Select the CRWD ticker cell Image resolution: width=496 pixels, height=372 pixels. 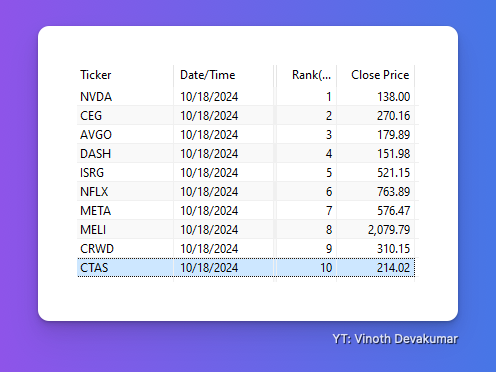click(x=125, y=249)
